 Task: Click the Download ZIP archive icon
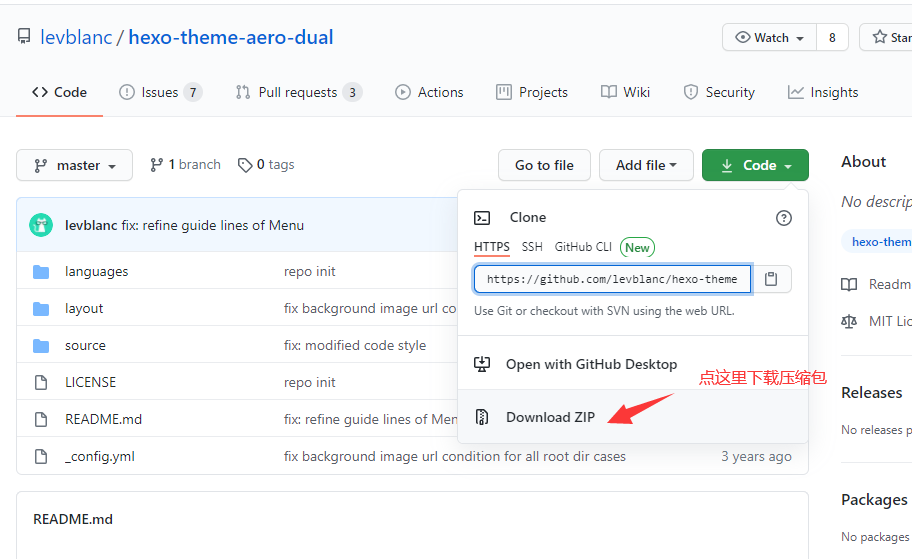[482, 417]
